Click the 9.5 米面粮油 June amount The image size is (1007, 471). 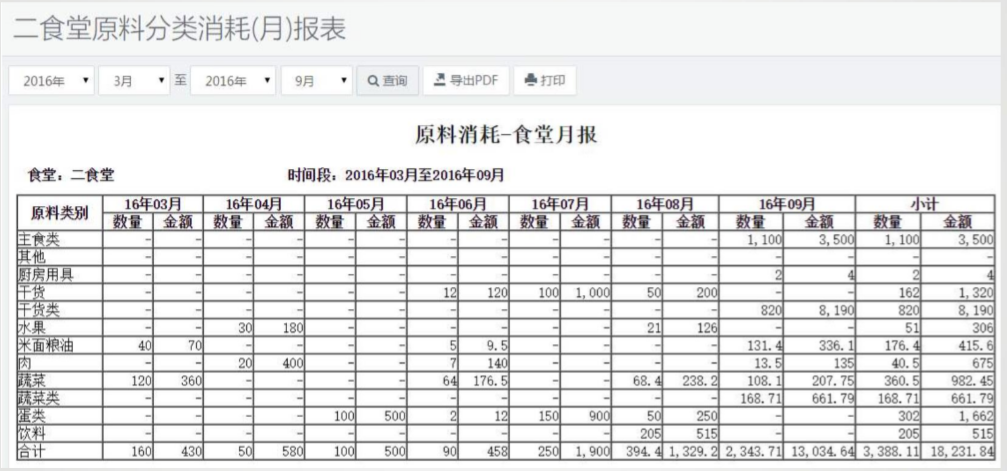[x=498, y=346]
